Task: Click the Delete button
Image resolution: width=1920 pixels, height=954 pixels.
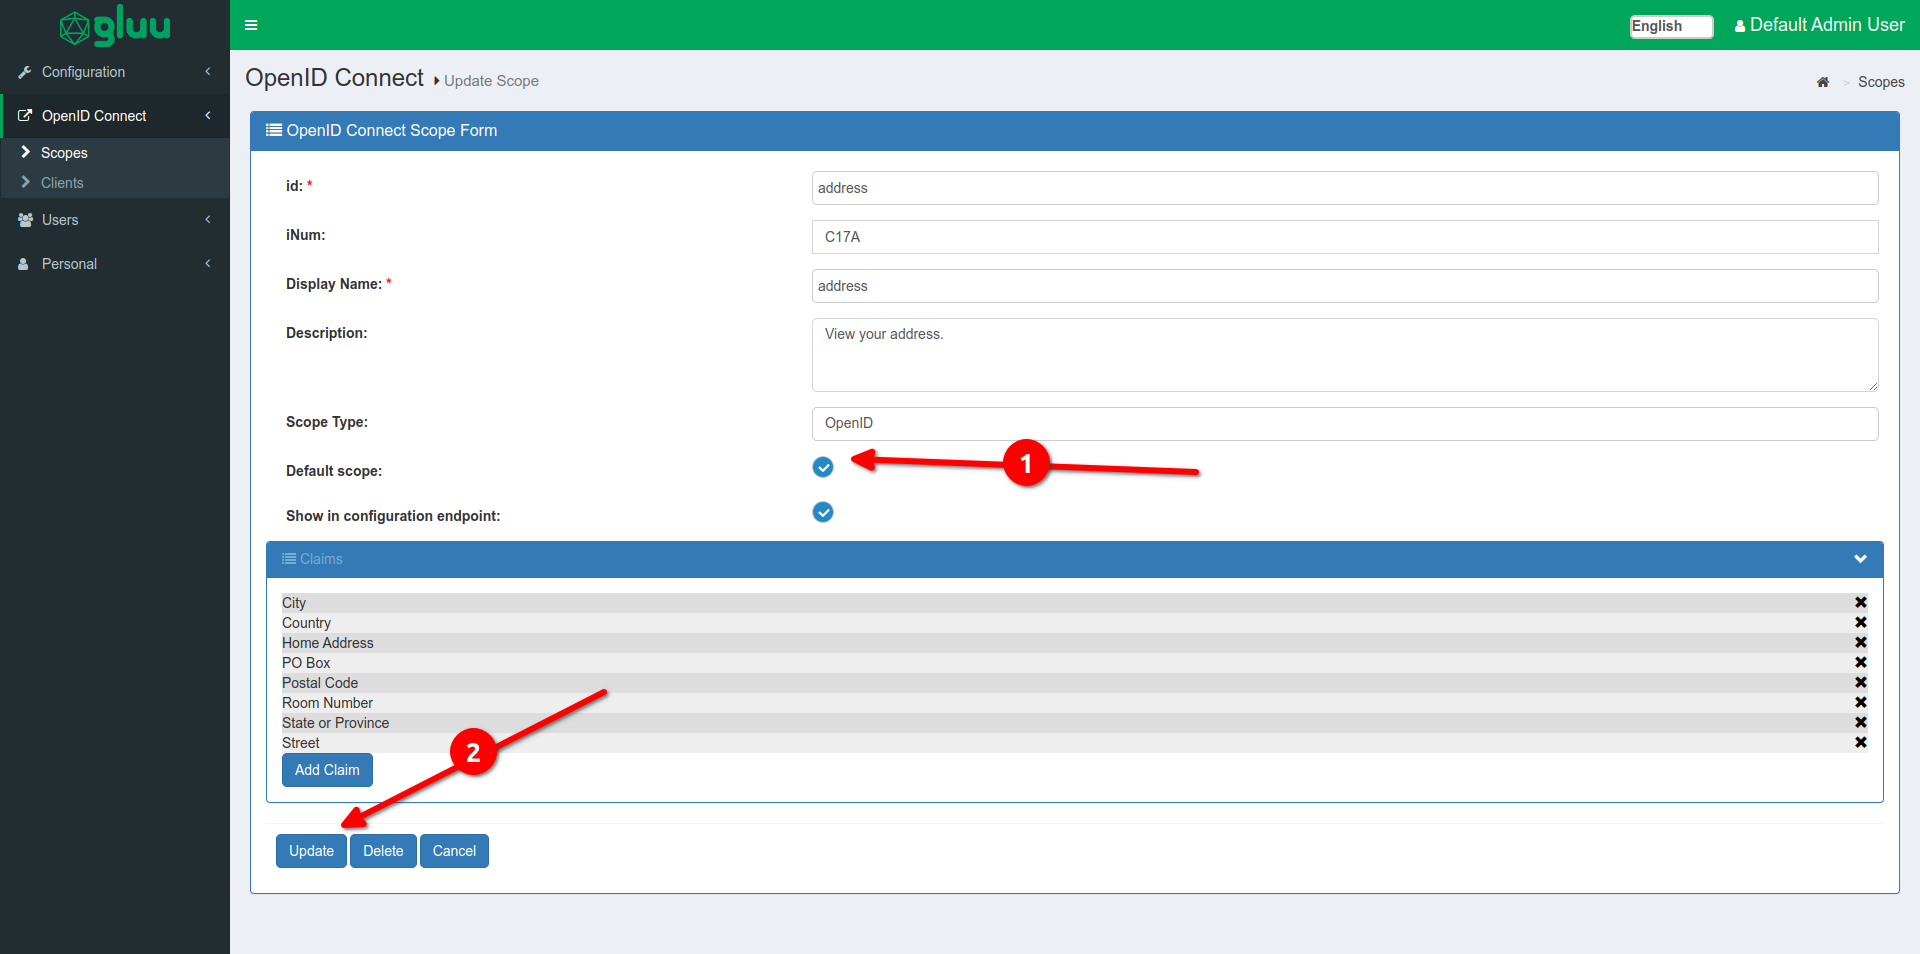Action: click(x=383, y=851)
